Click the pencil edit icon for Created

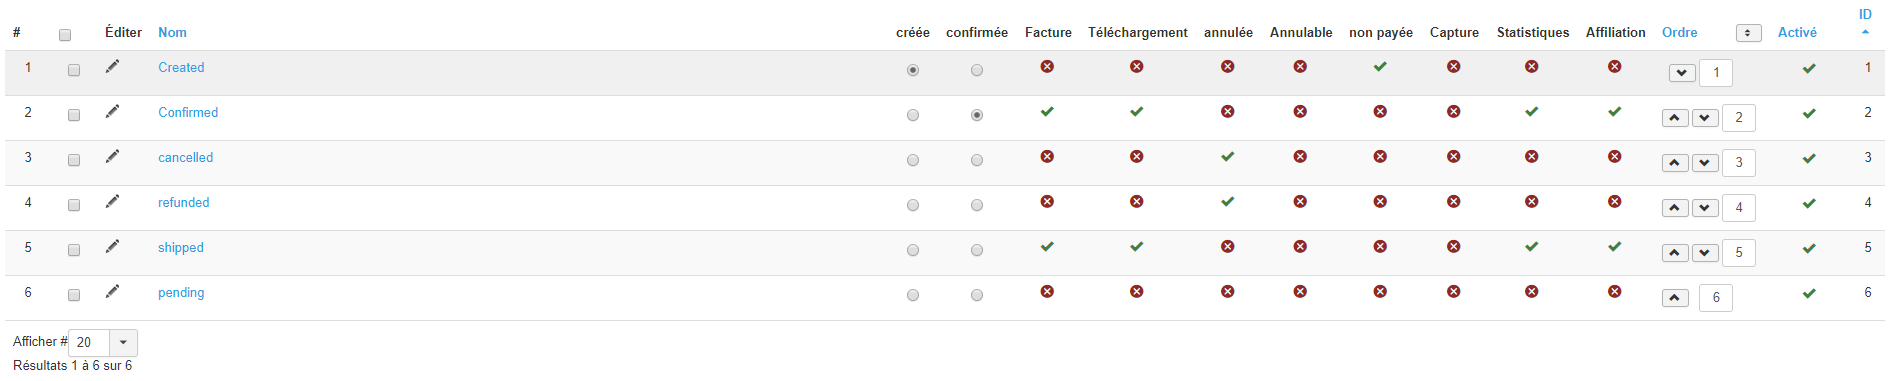[x=112, y=66]
